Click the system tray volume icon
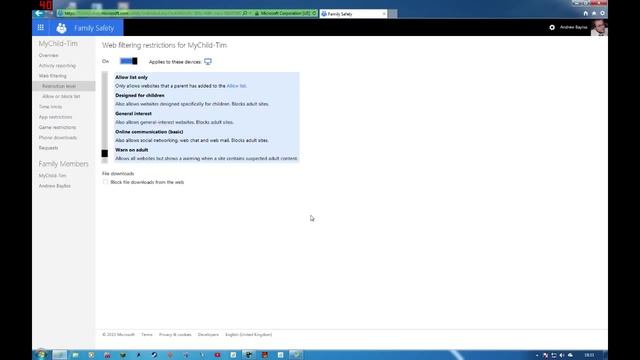 tap(562, 355)
